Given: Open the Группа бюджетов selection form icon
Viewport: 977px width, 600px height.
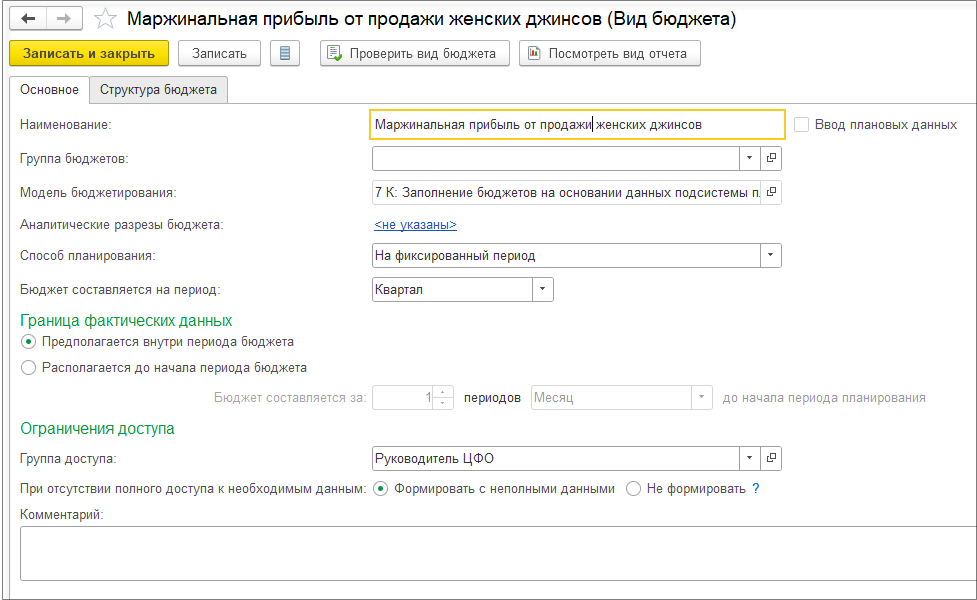Looking at the screenshot, I should (x=771, y=158).
